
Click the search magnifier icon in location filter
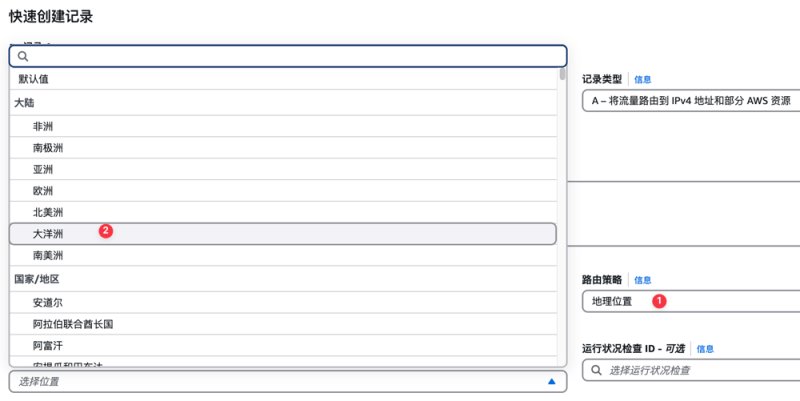pos(22,56)
